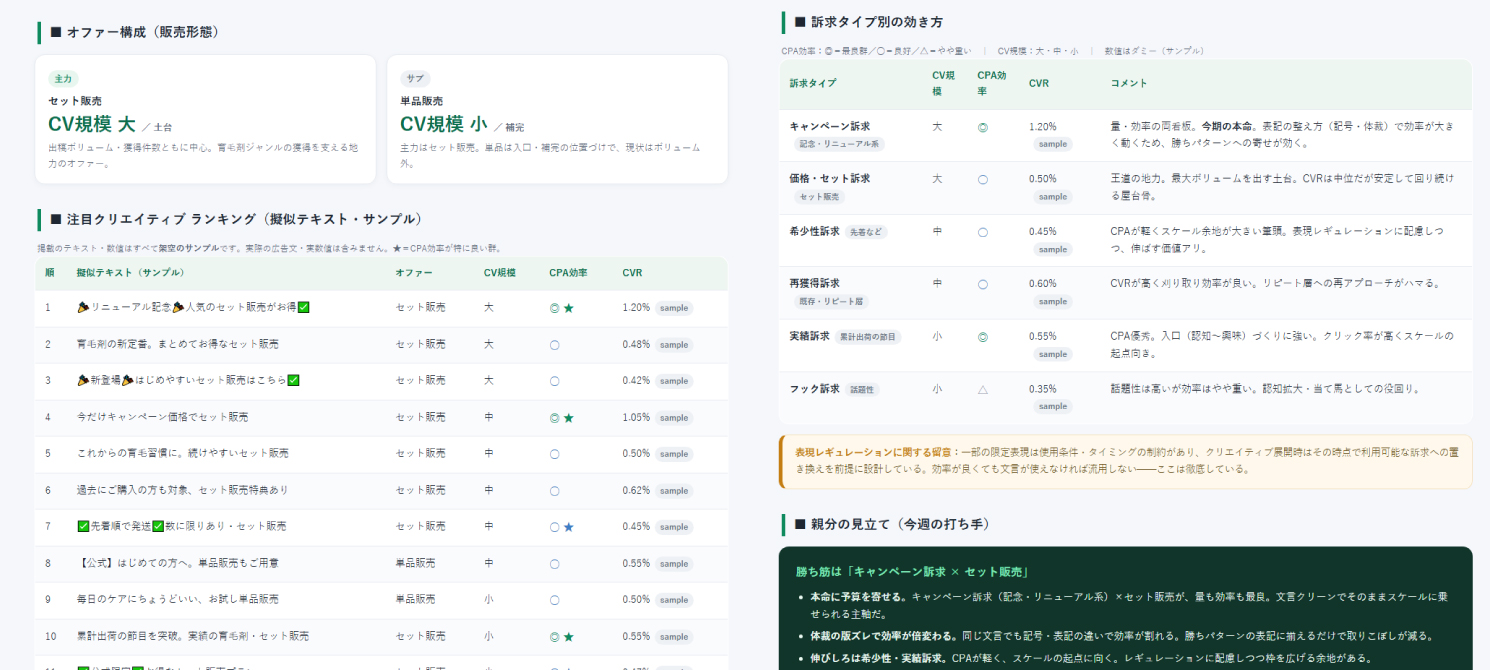Click the 表現レギュレーションに関する留意 notice title
The width and height of the screenshot is (1490, 670).
tap(877, 452)
